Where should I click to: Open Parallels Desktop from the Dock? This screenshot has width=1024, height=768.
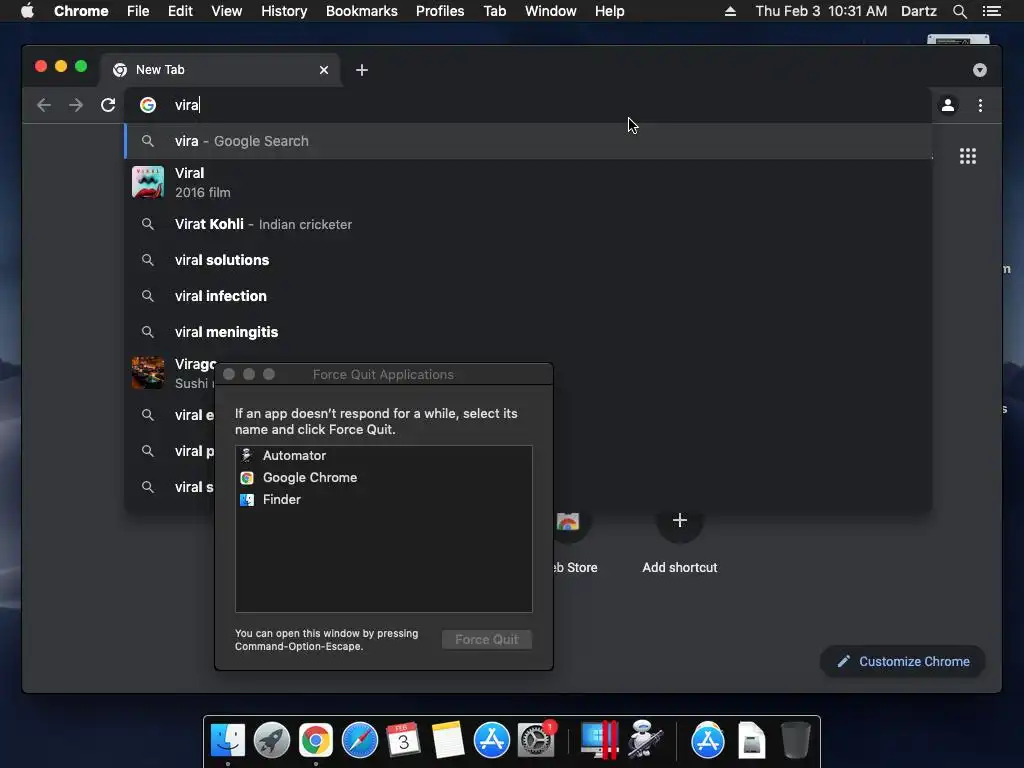[x=599, y=740]
